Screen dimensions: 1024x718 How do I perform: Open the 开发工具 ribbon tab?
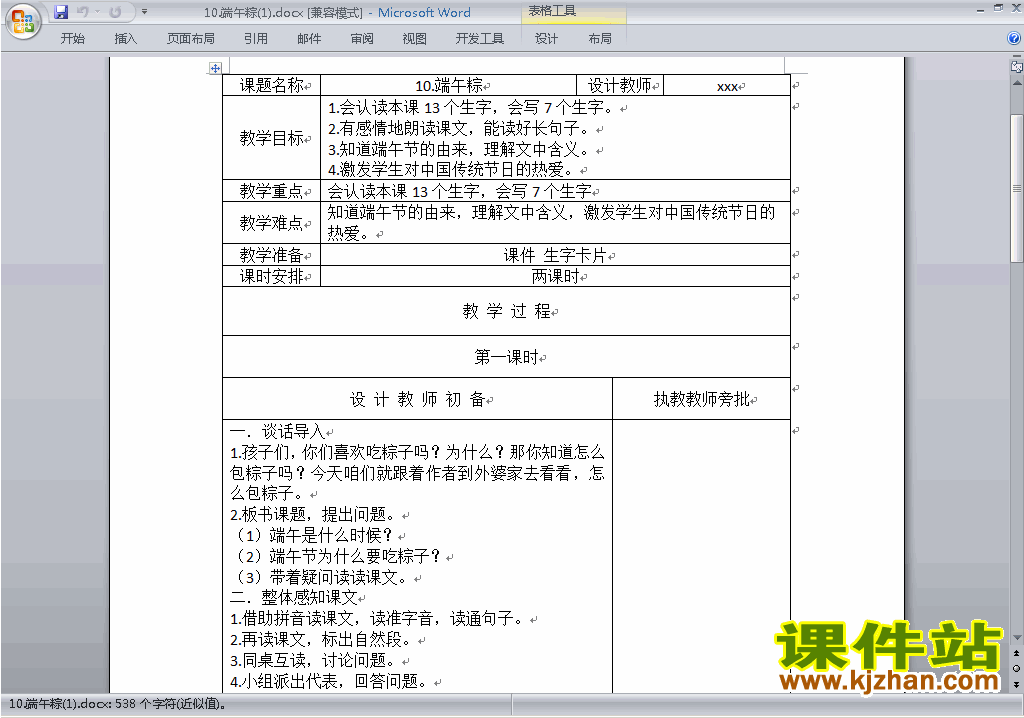pos(480,39)
